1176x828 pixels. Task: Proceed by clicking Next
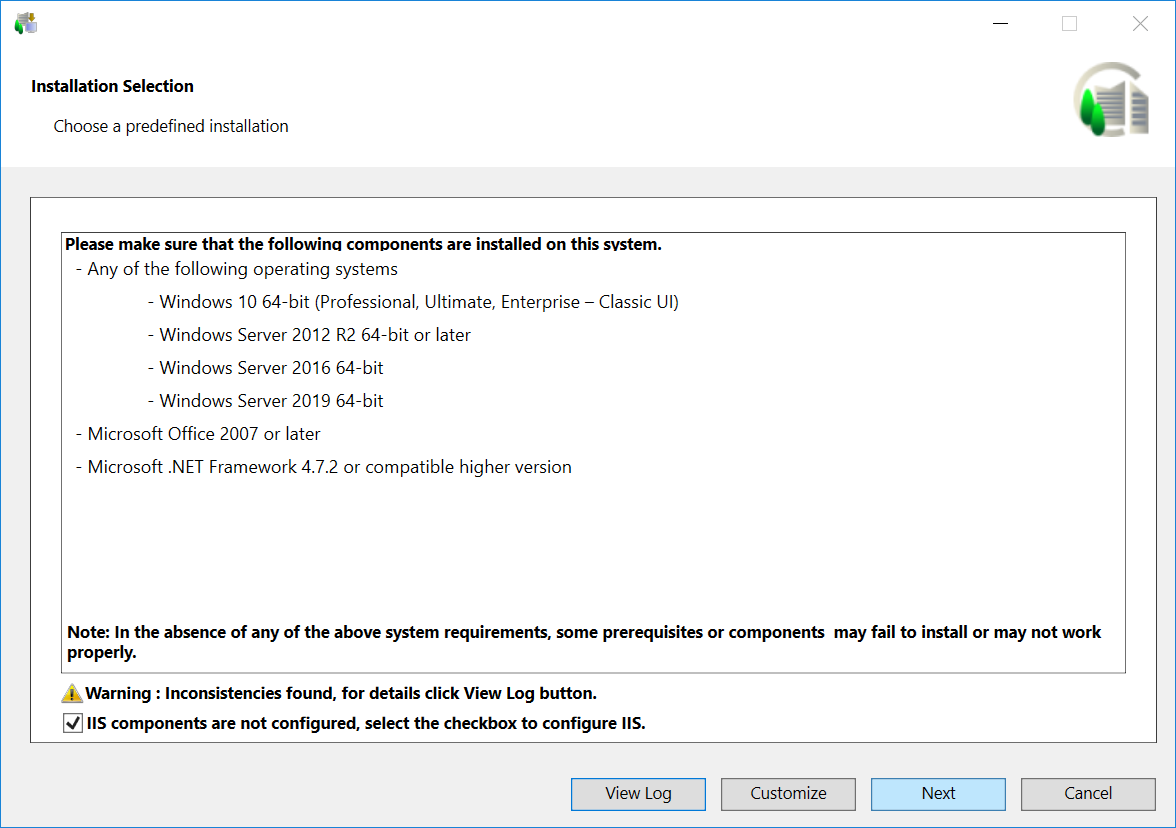pyautogui.click(x=938, y=794)
